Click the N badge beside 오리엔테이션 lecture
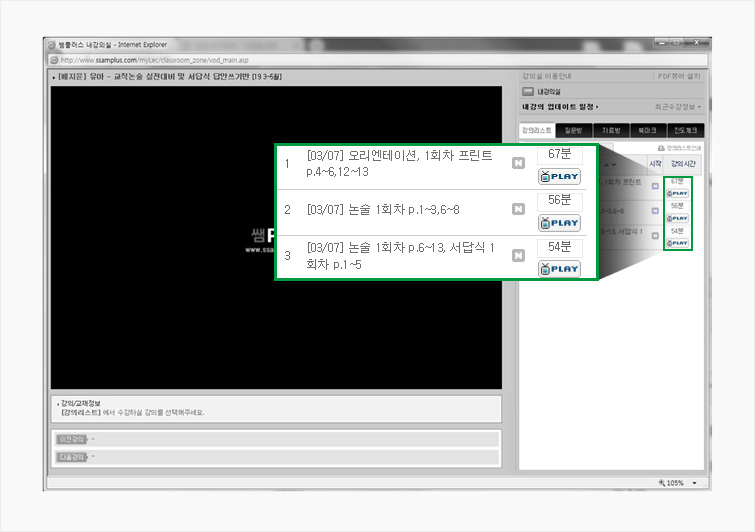This screenshot has width=755, height=532. tap(518, 163)
